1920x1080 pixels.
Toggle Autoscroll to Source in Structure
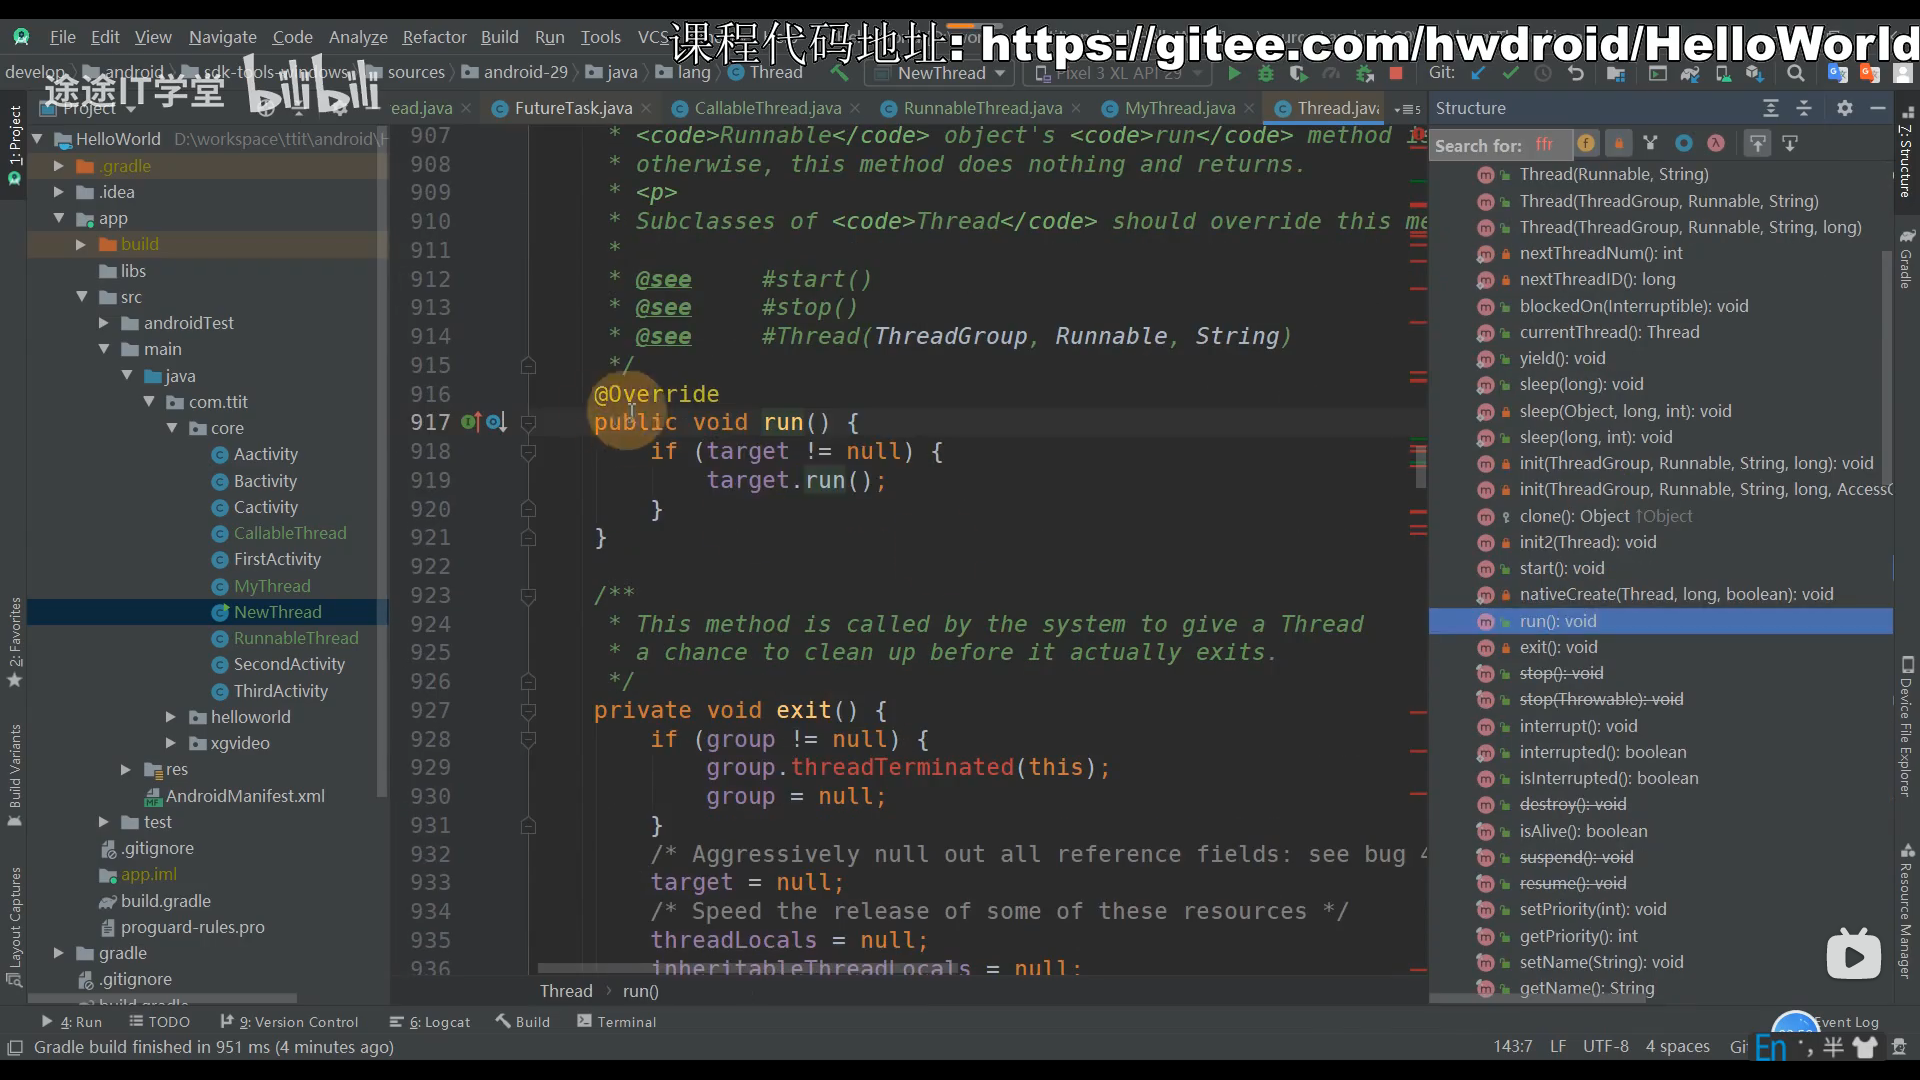1757,144
